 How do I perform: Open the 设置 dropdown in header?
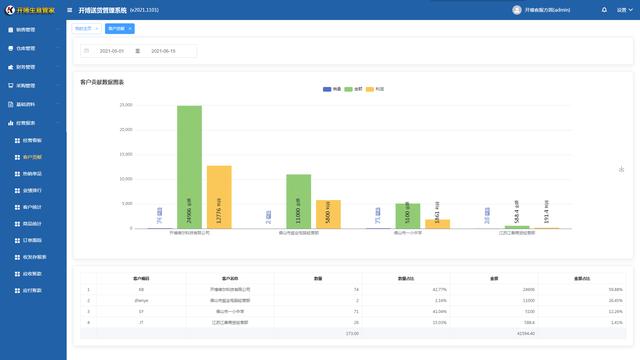(624, 10)
